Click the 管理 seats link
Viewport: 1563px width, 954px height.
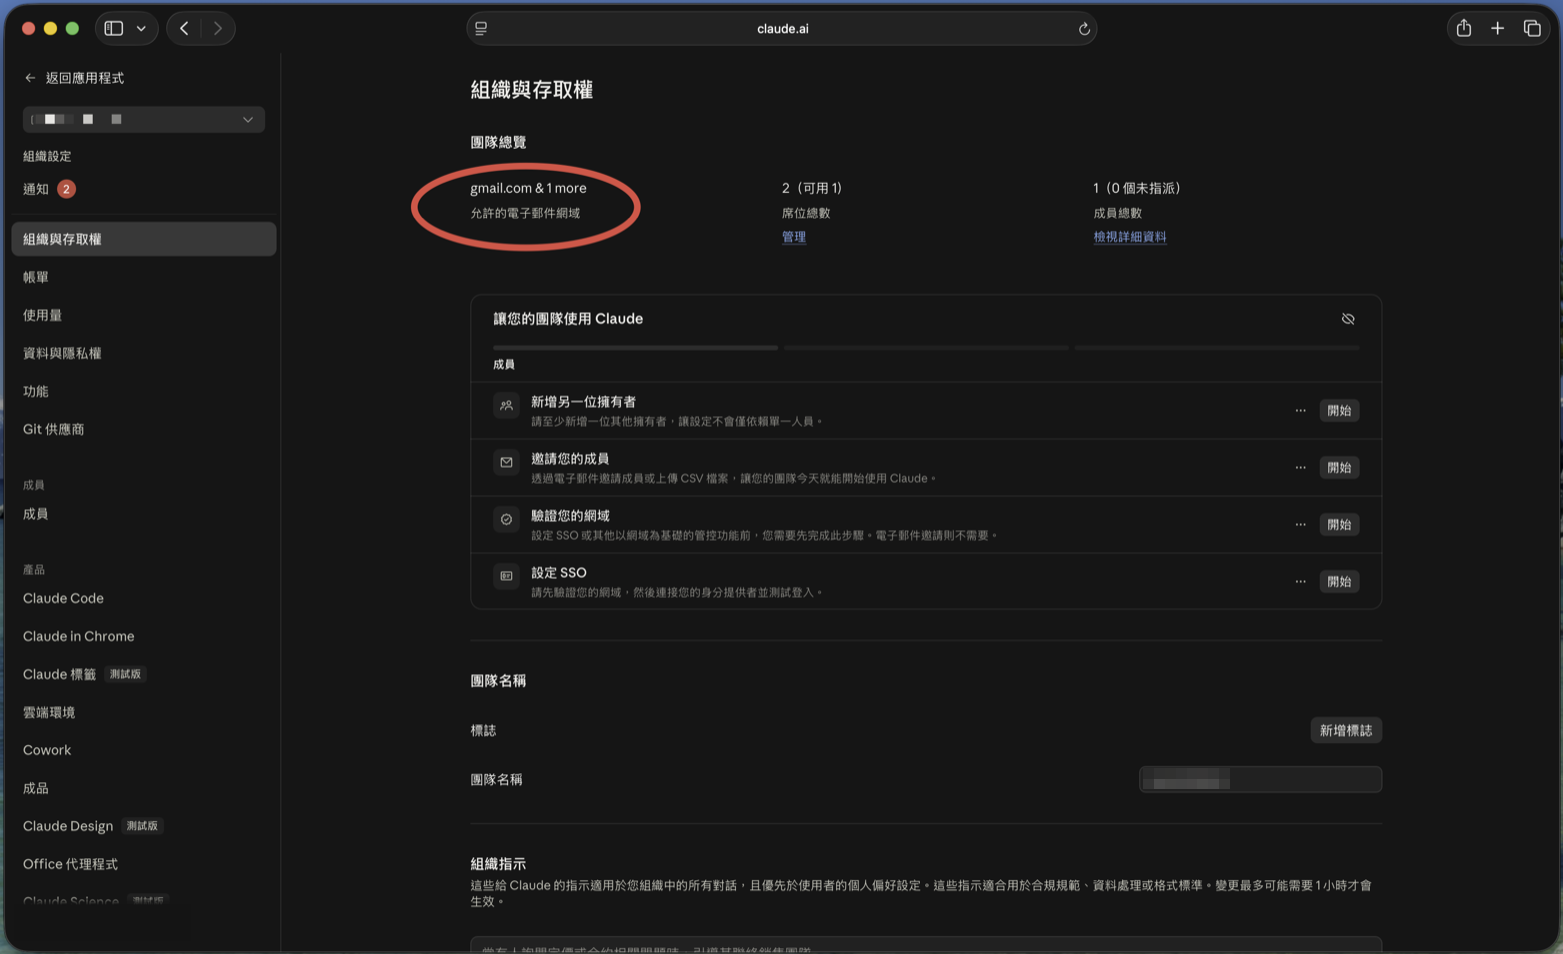point(794,237)
